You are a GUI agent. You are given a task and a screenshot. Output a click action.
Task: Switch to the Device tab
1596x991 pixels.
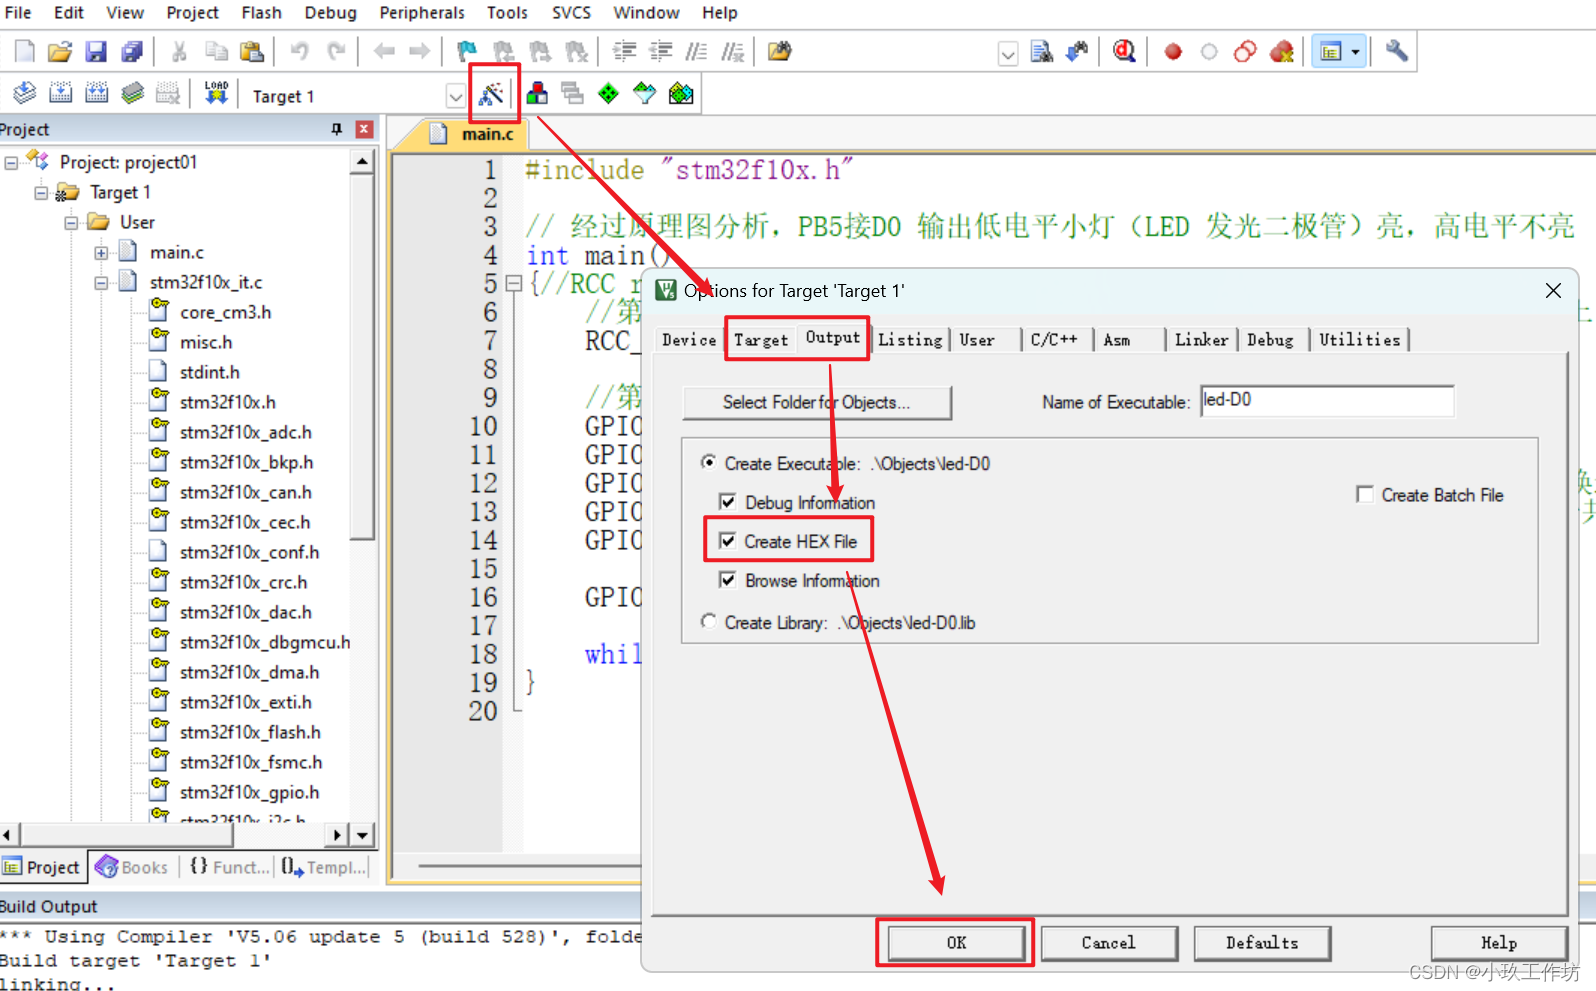689,340
